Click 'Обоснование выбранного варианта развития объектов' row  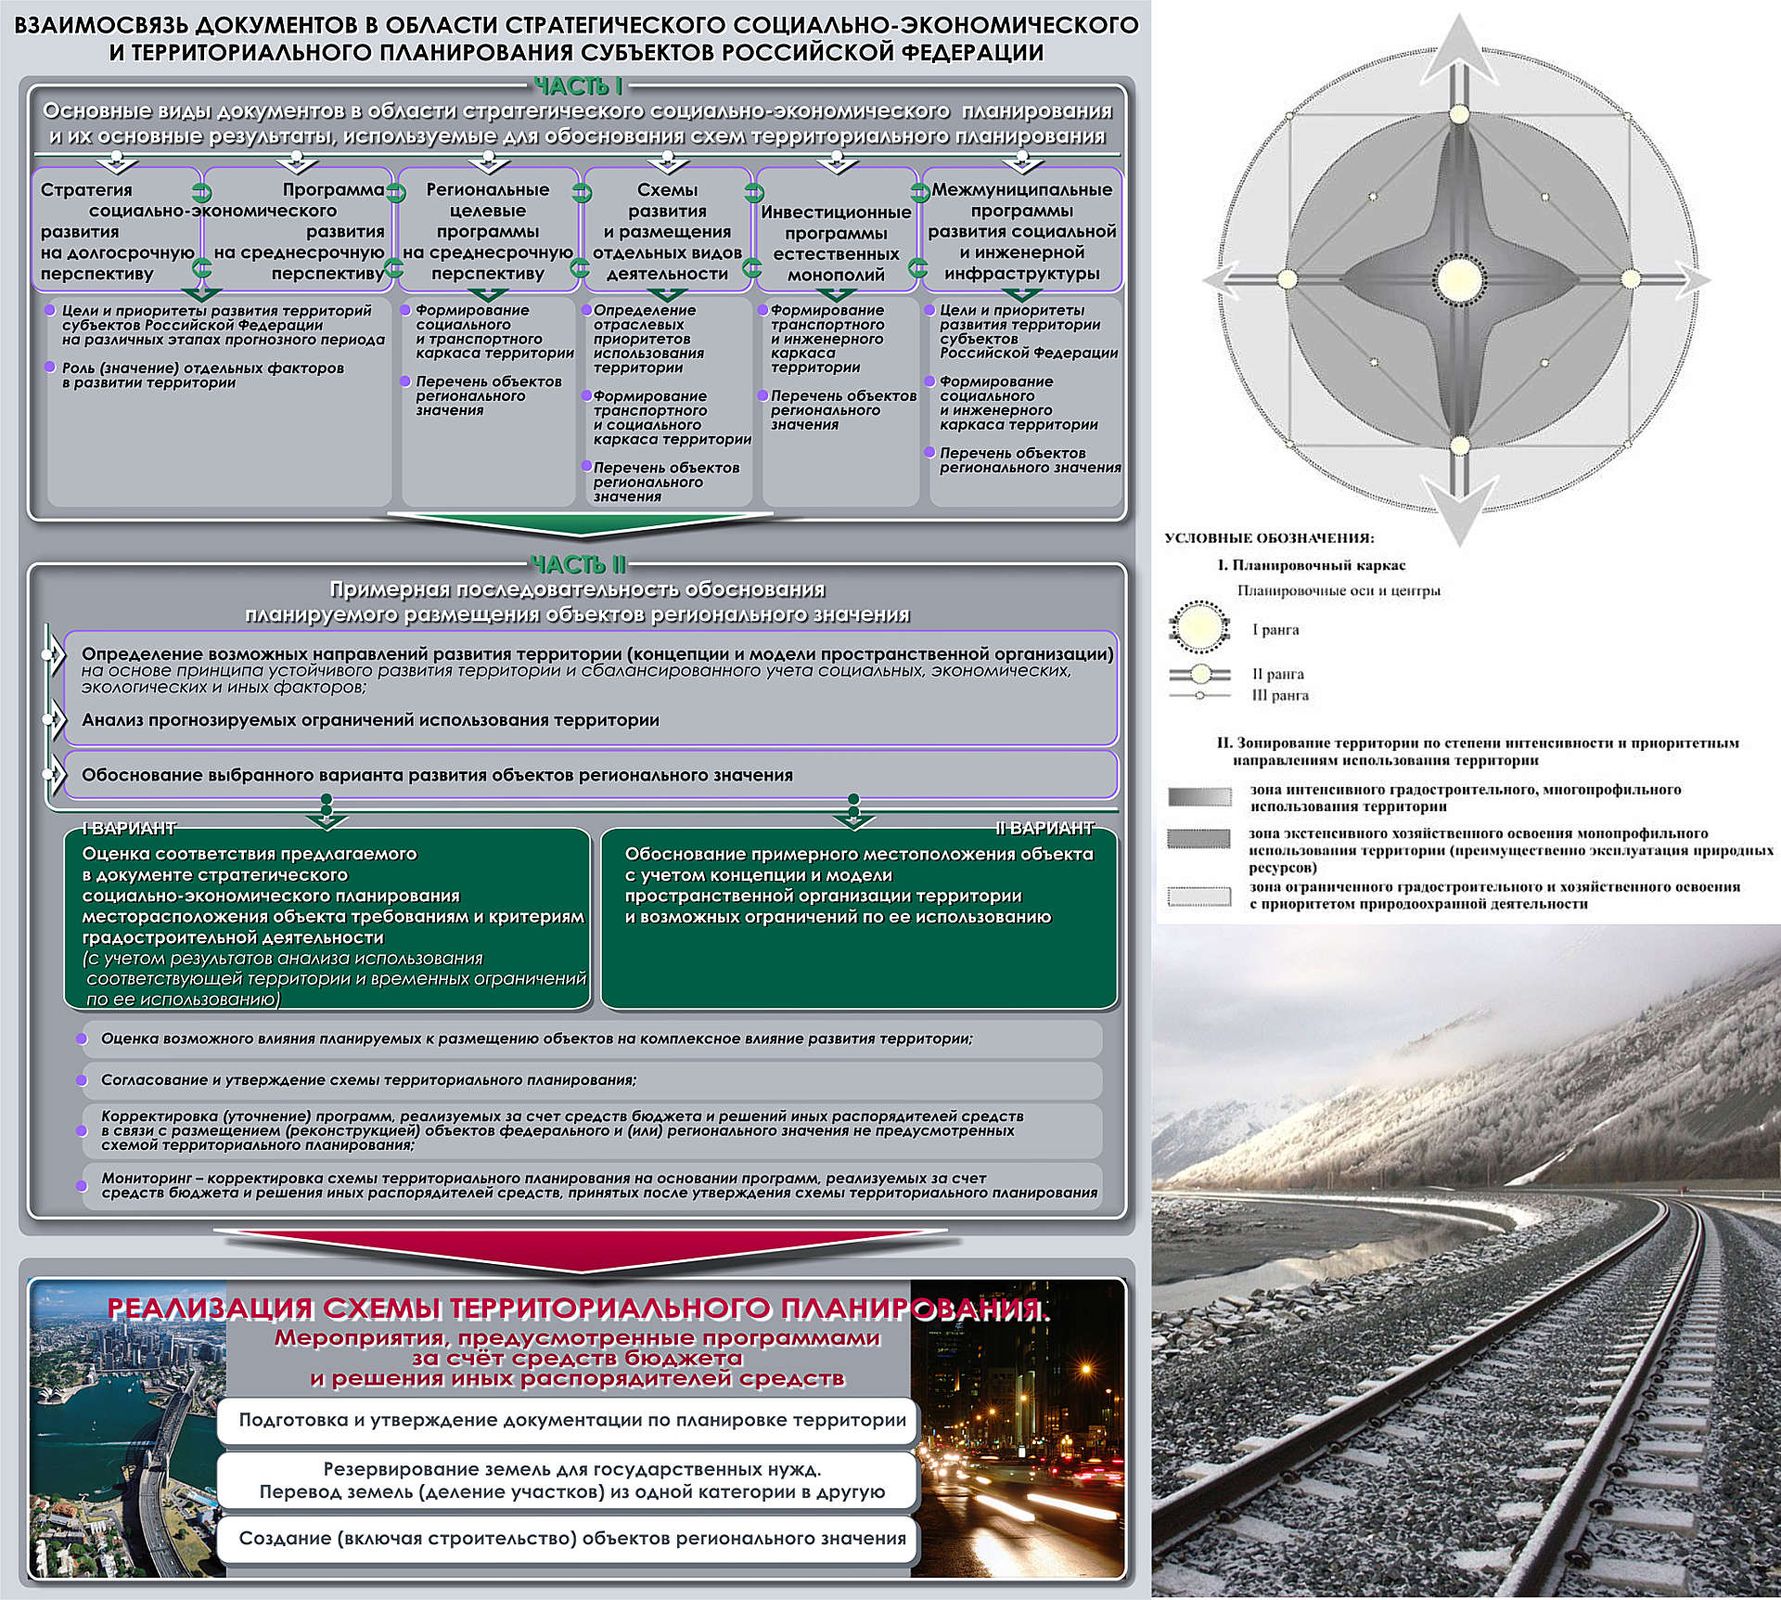(x=590, y=775)
